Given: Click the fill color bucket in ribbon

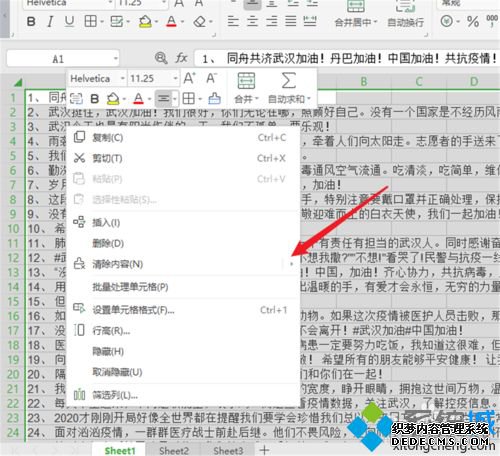Looking at the screenshot, I should 145,22.
